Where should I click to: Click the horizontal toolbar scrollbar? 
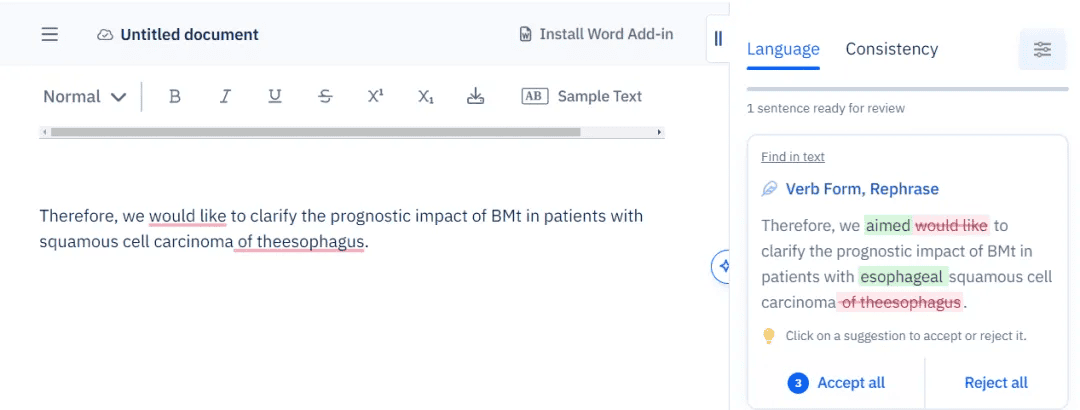pos(315,132)
